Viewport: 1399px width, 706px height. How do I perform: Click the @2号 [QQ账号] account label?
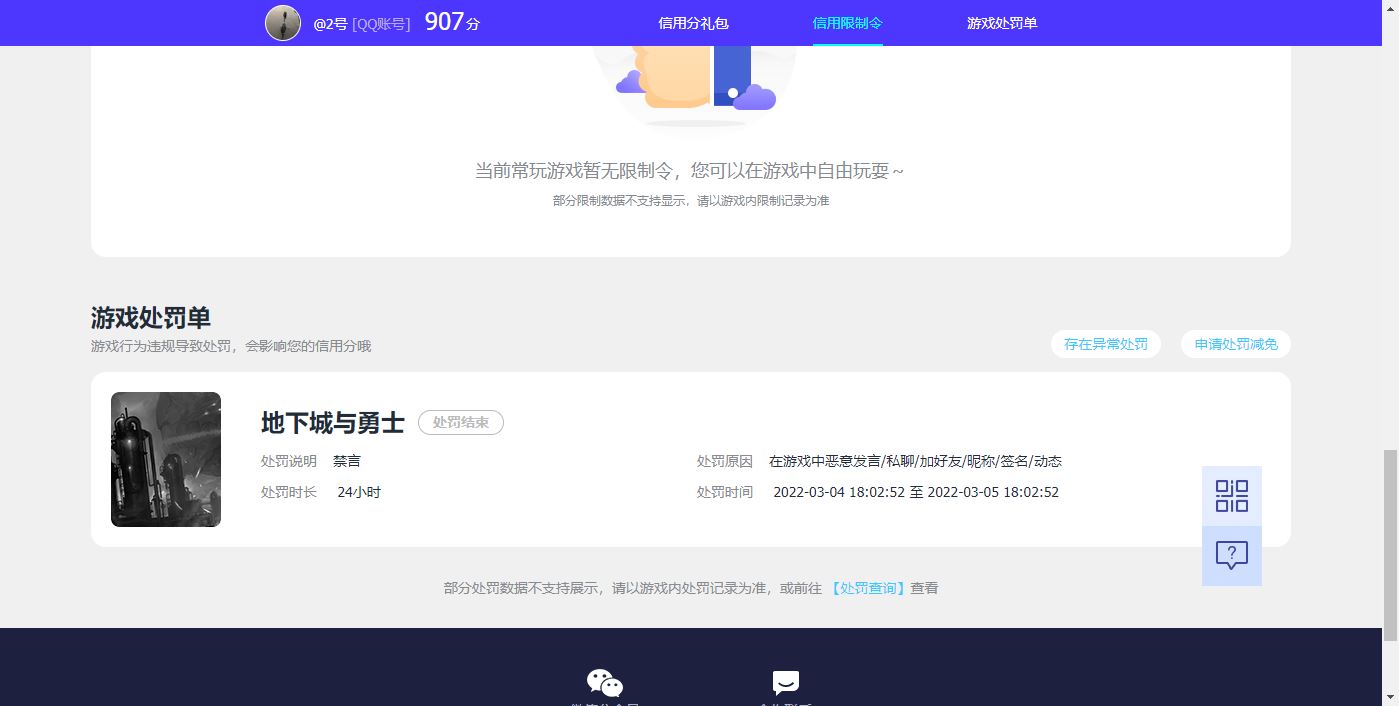point(363,23)
